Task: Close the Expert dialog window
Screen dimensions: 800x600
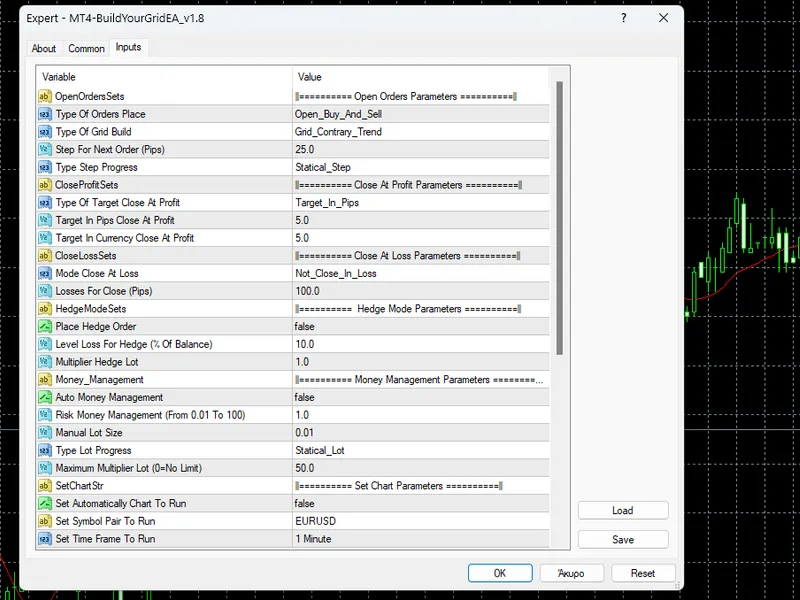Action: tap(663, 18)
